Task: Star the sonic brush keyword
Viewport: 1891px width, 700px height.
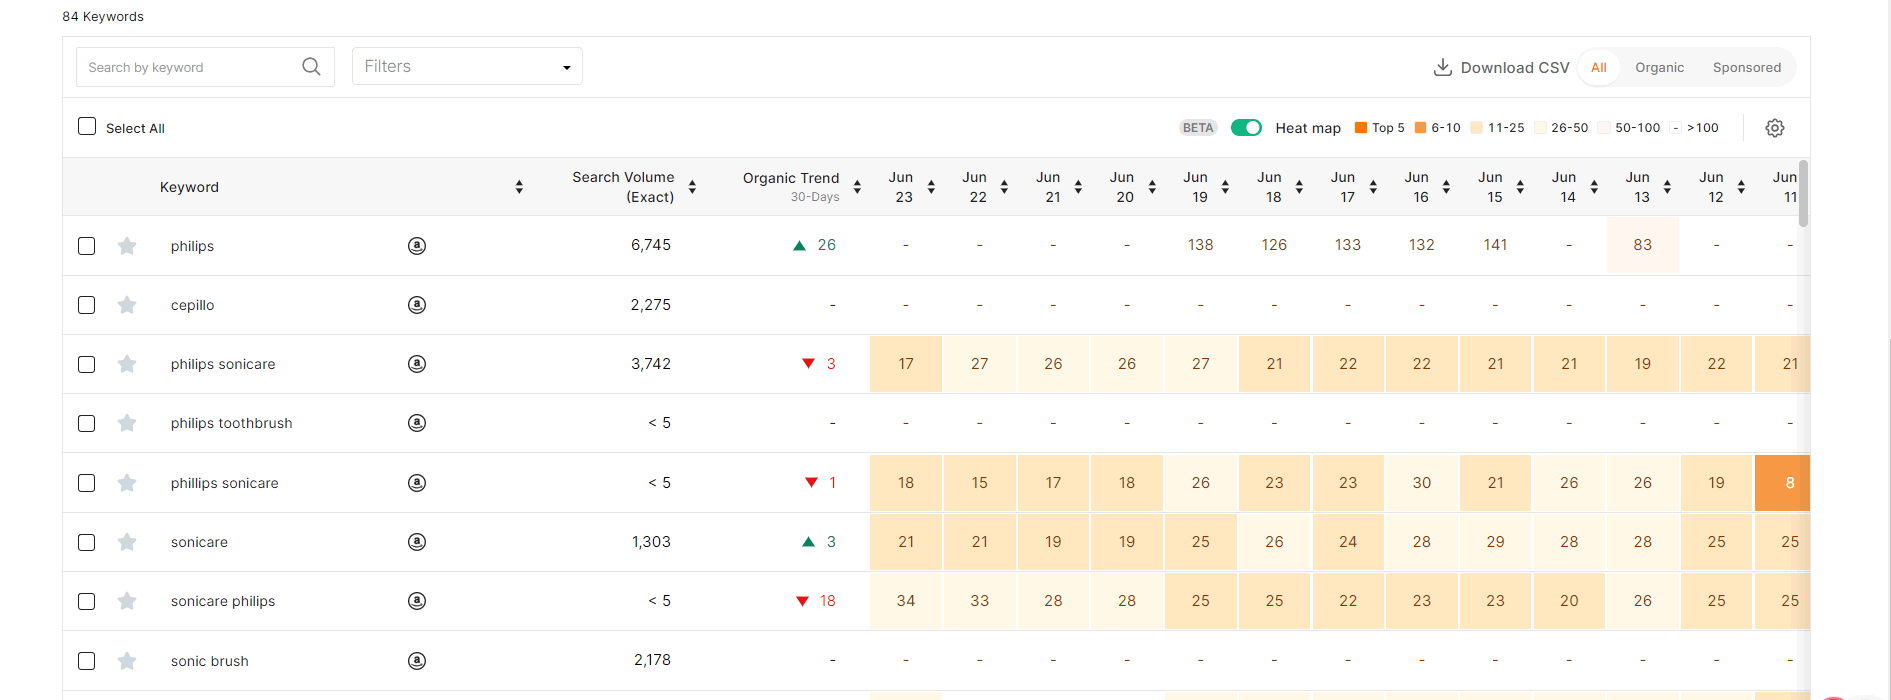Action: pos(127,661)
